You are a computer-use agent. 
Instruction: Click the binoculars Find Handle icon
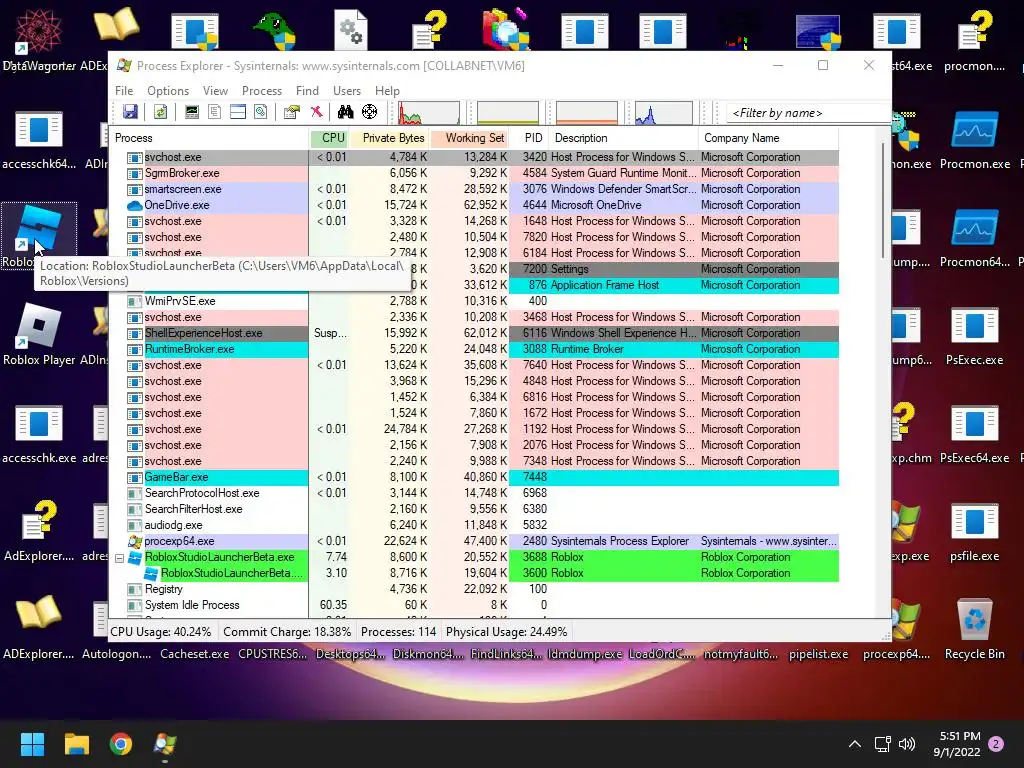pyautogui.click(x=345, y=112)
